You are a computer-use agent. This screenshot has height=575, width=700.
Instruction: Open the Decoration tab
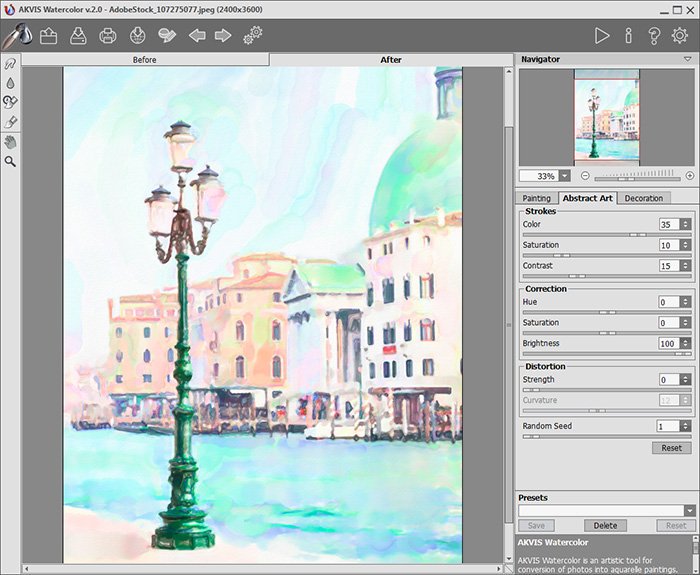pyautogui.click(x=643, y=198)
